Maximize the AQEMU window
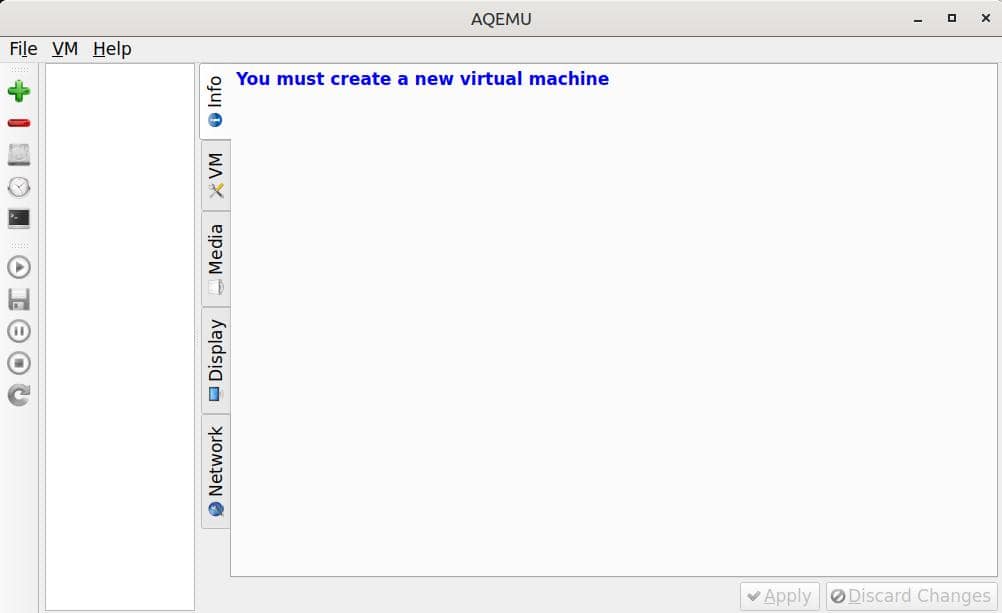1002x613 pixels. click(952, 19)
